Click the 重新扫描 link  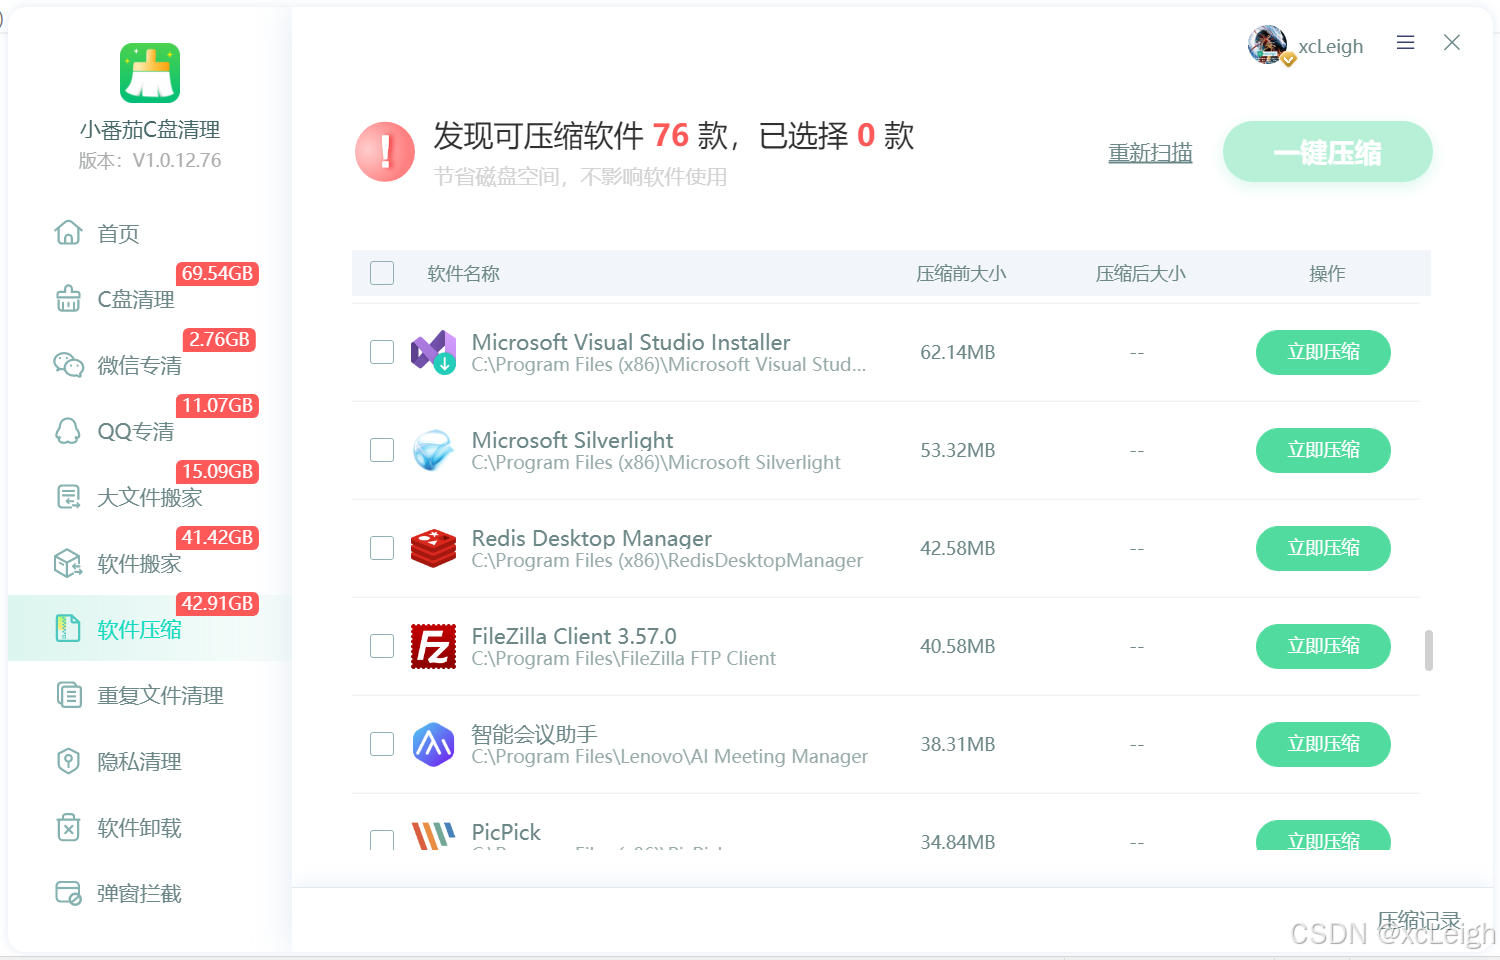[1150, 153]
